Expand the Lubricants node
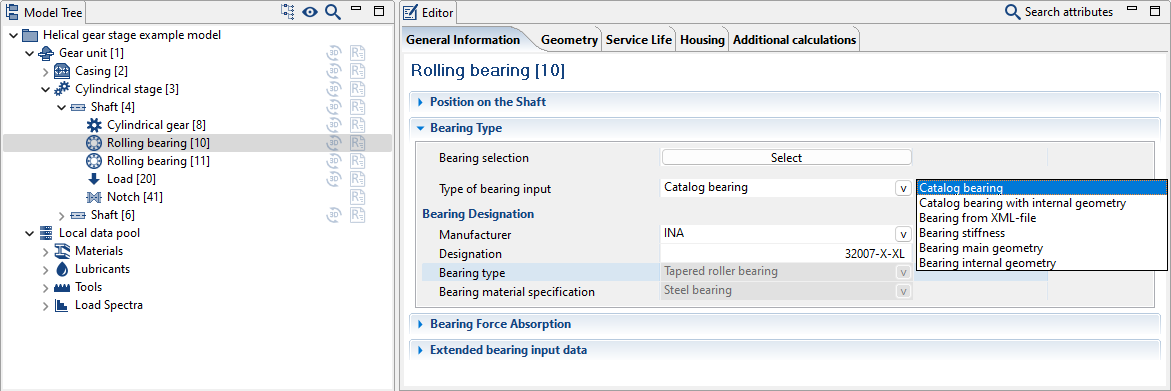 coord(46,269)
